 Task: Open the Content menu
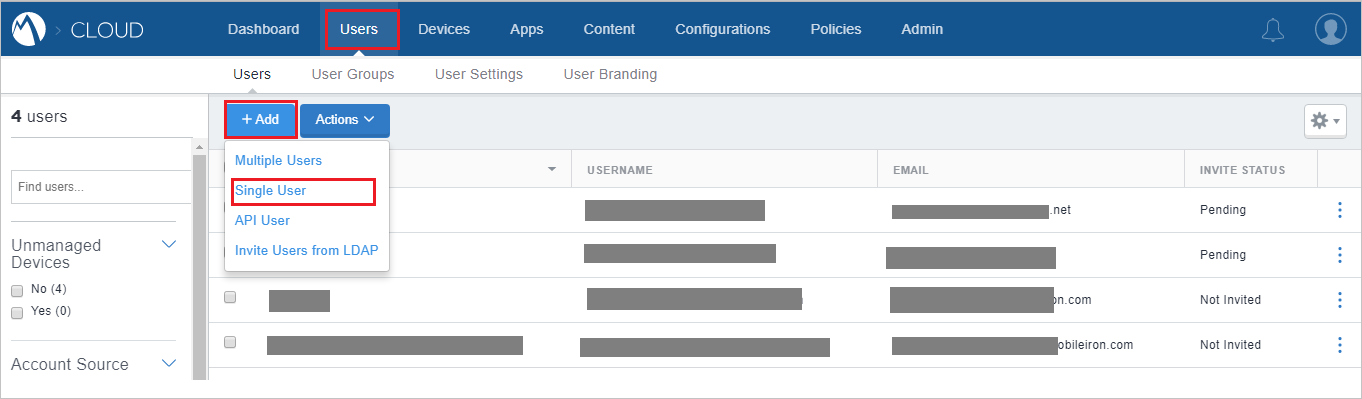(609, 29)
